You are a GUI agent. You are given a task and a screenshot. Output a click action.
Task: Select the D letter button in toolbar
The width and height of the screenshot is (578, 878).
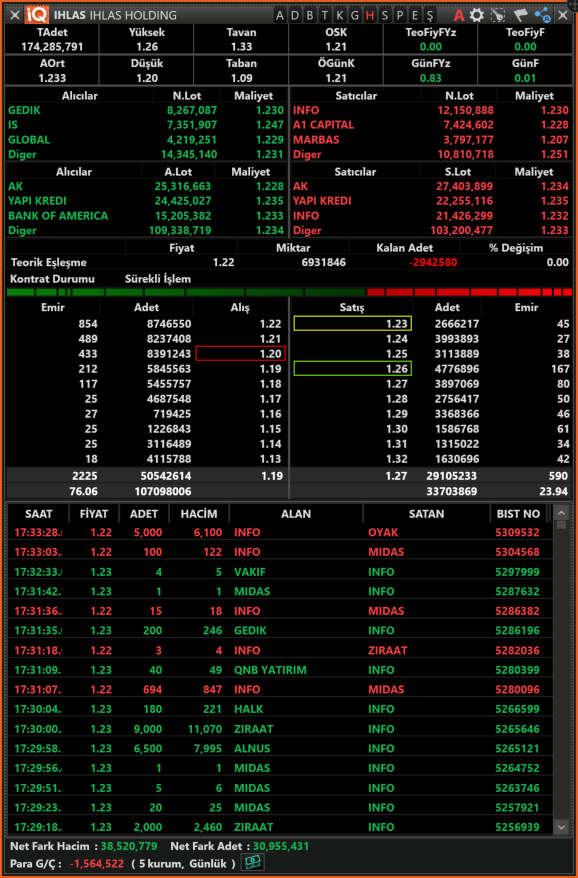pos(295,15)
